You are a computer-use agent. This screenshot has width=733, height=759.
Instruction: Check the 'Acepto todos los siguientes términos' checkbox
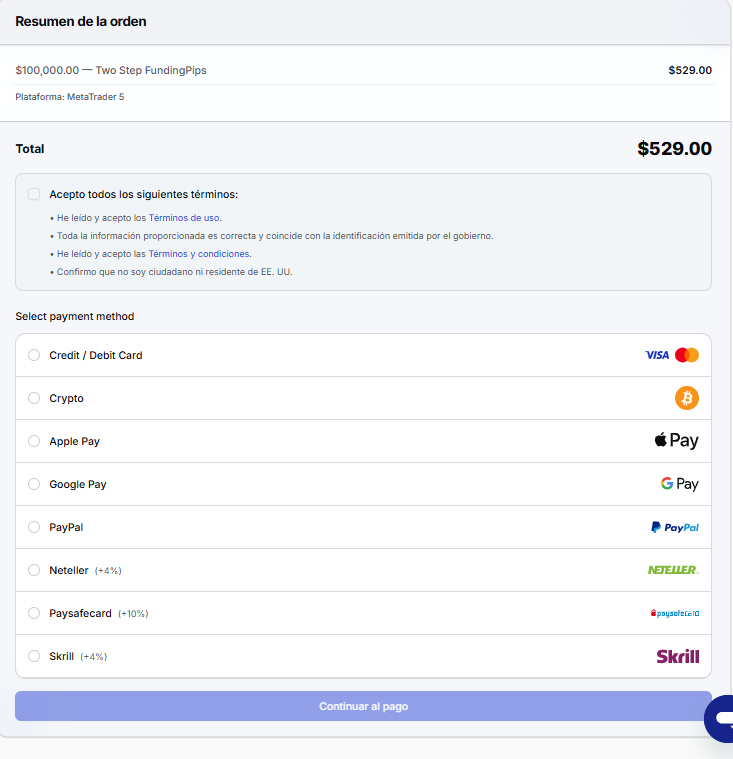tap(34, 194)
